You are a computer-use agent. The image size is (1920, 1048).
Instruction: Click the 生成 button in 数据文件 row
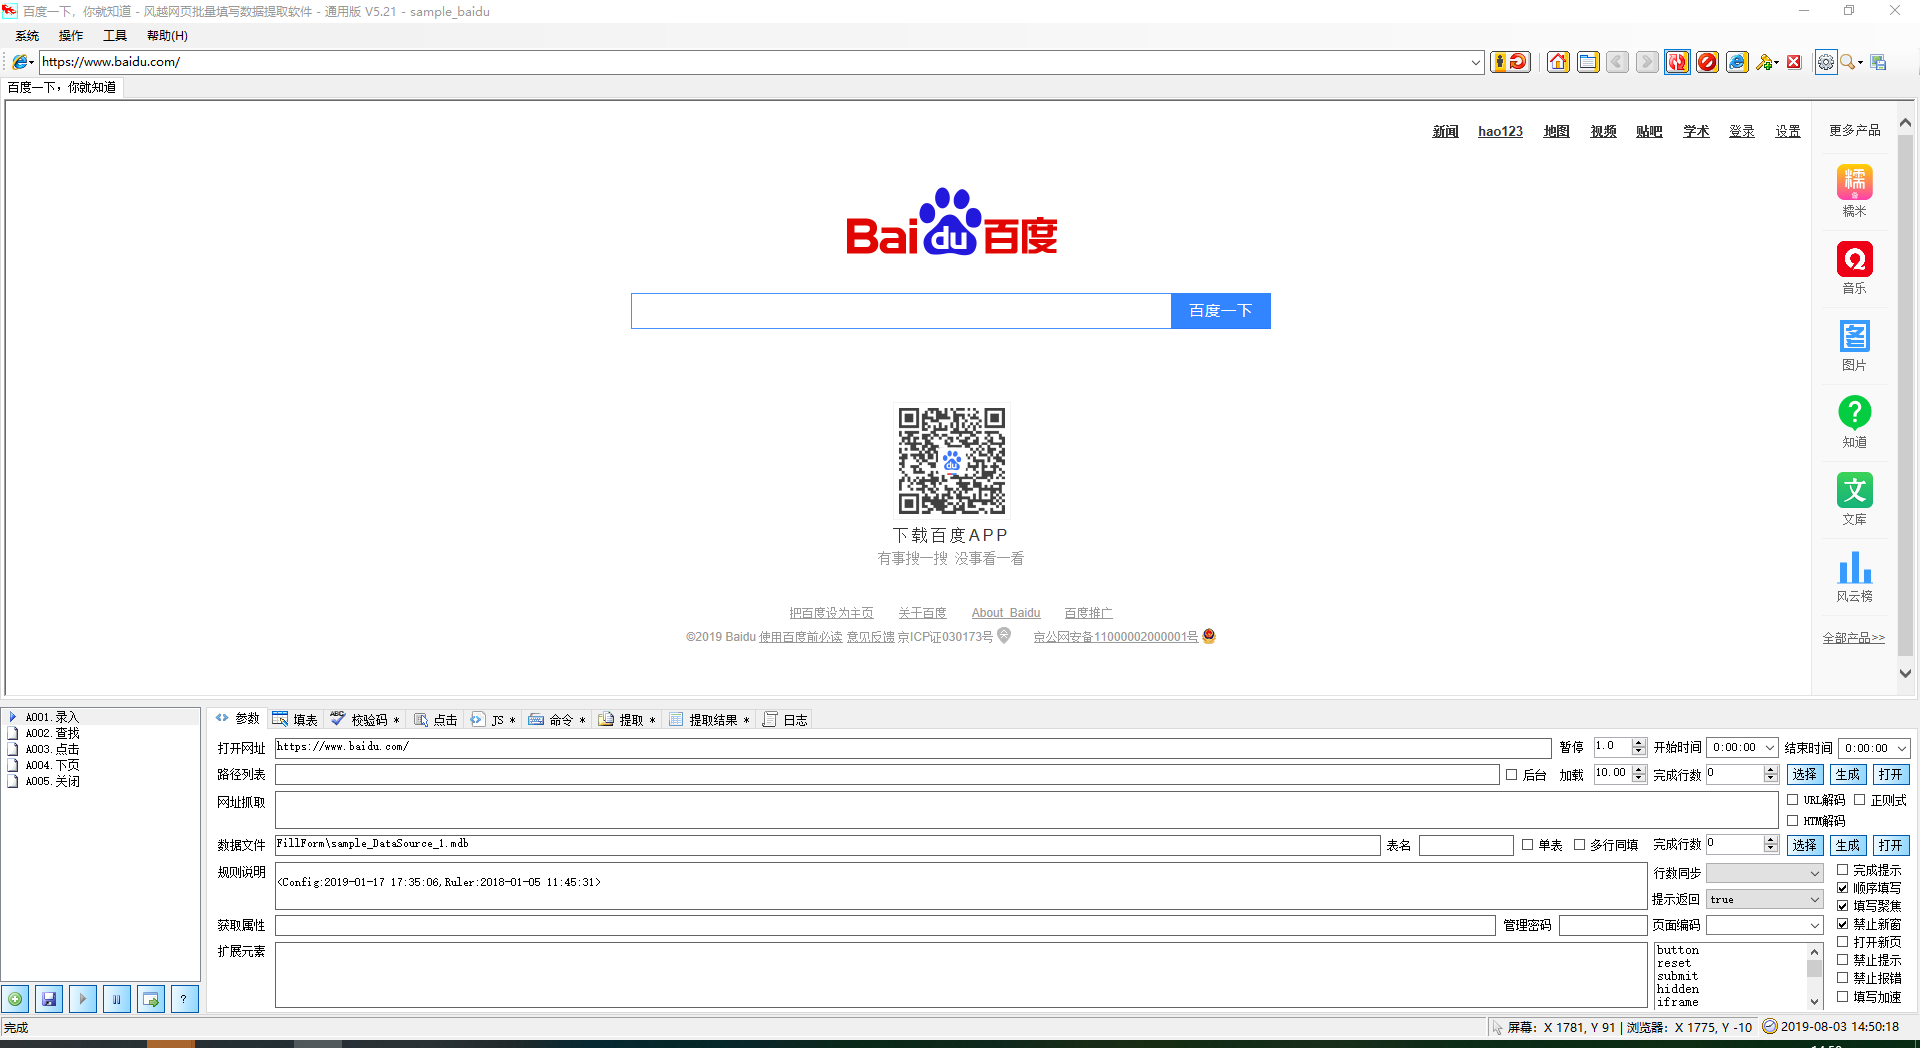pyautogui.click(x=1847, y=845)
